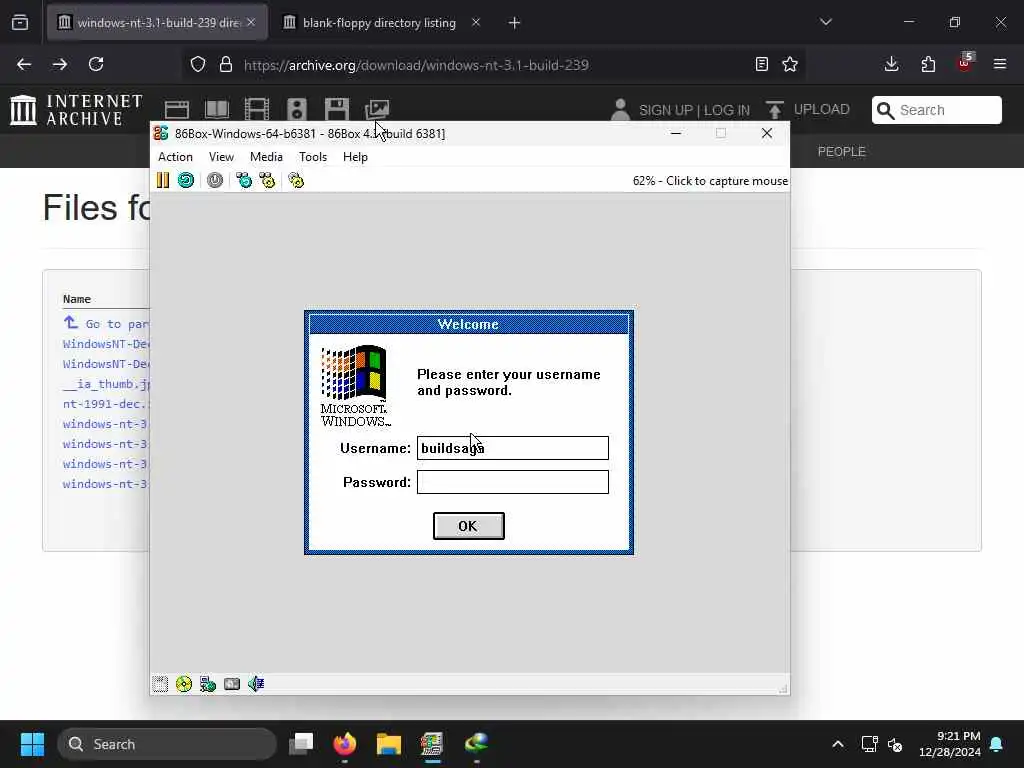This screenshot has width=1024, height=768.
Task: Click the Firefox address bar URL
Action: 416,65
